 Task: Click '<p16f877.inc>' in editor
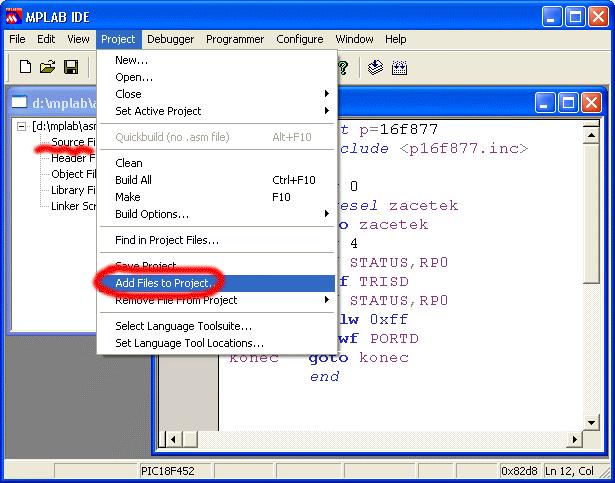[464, 149]
